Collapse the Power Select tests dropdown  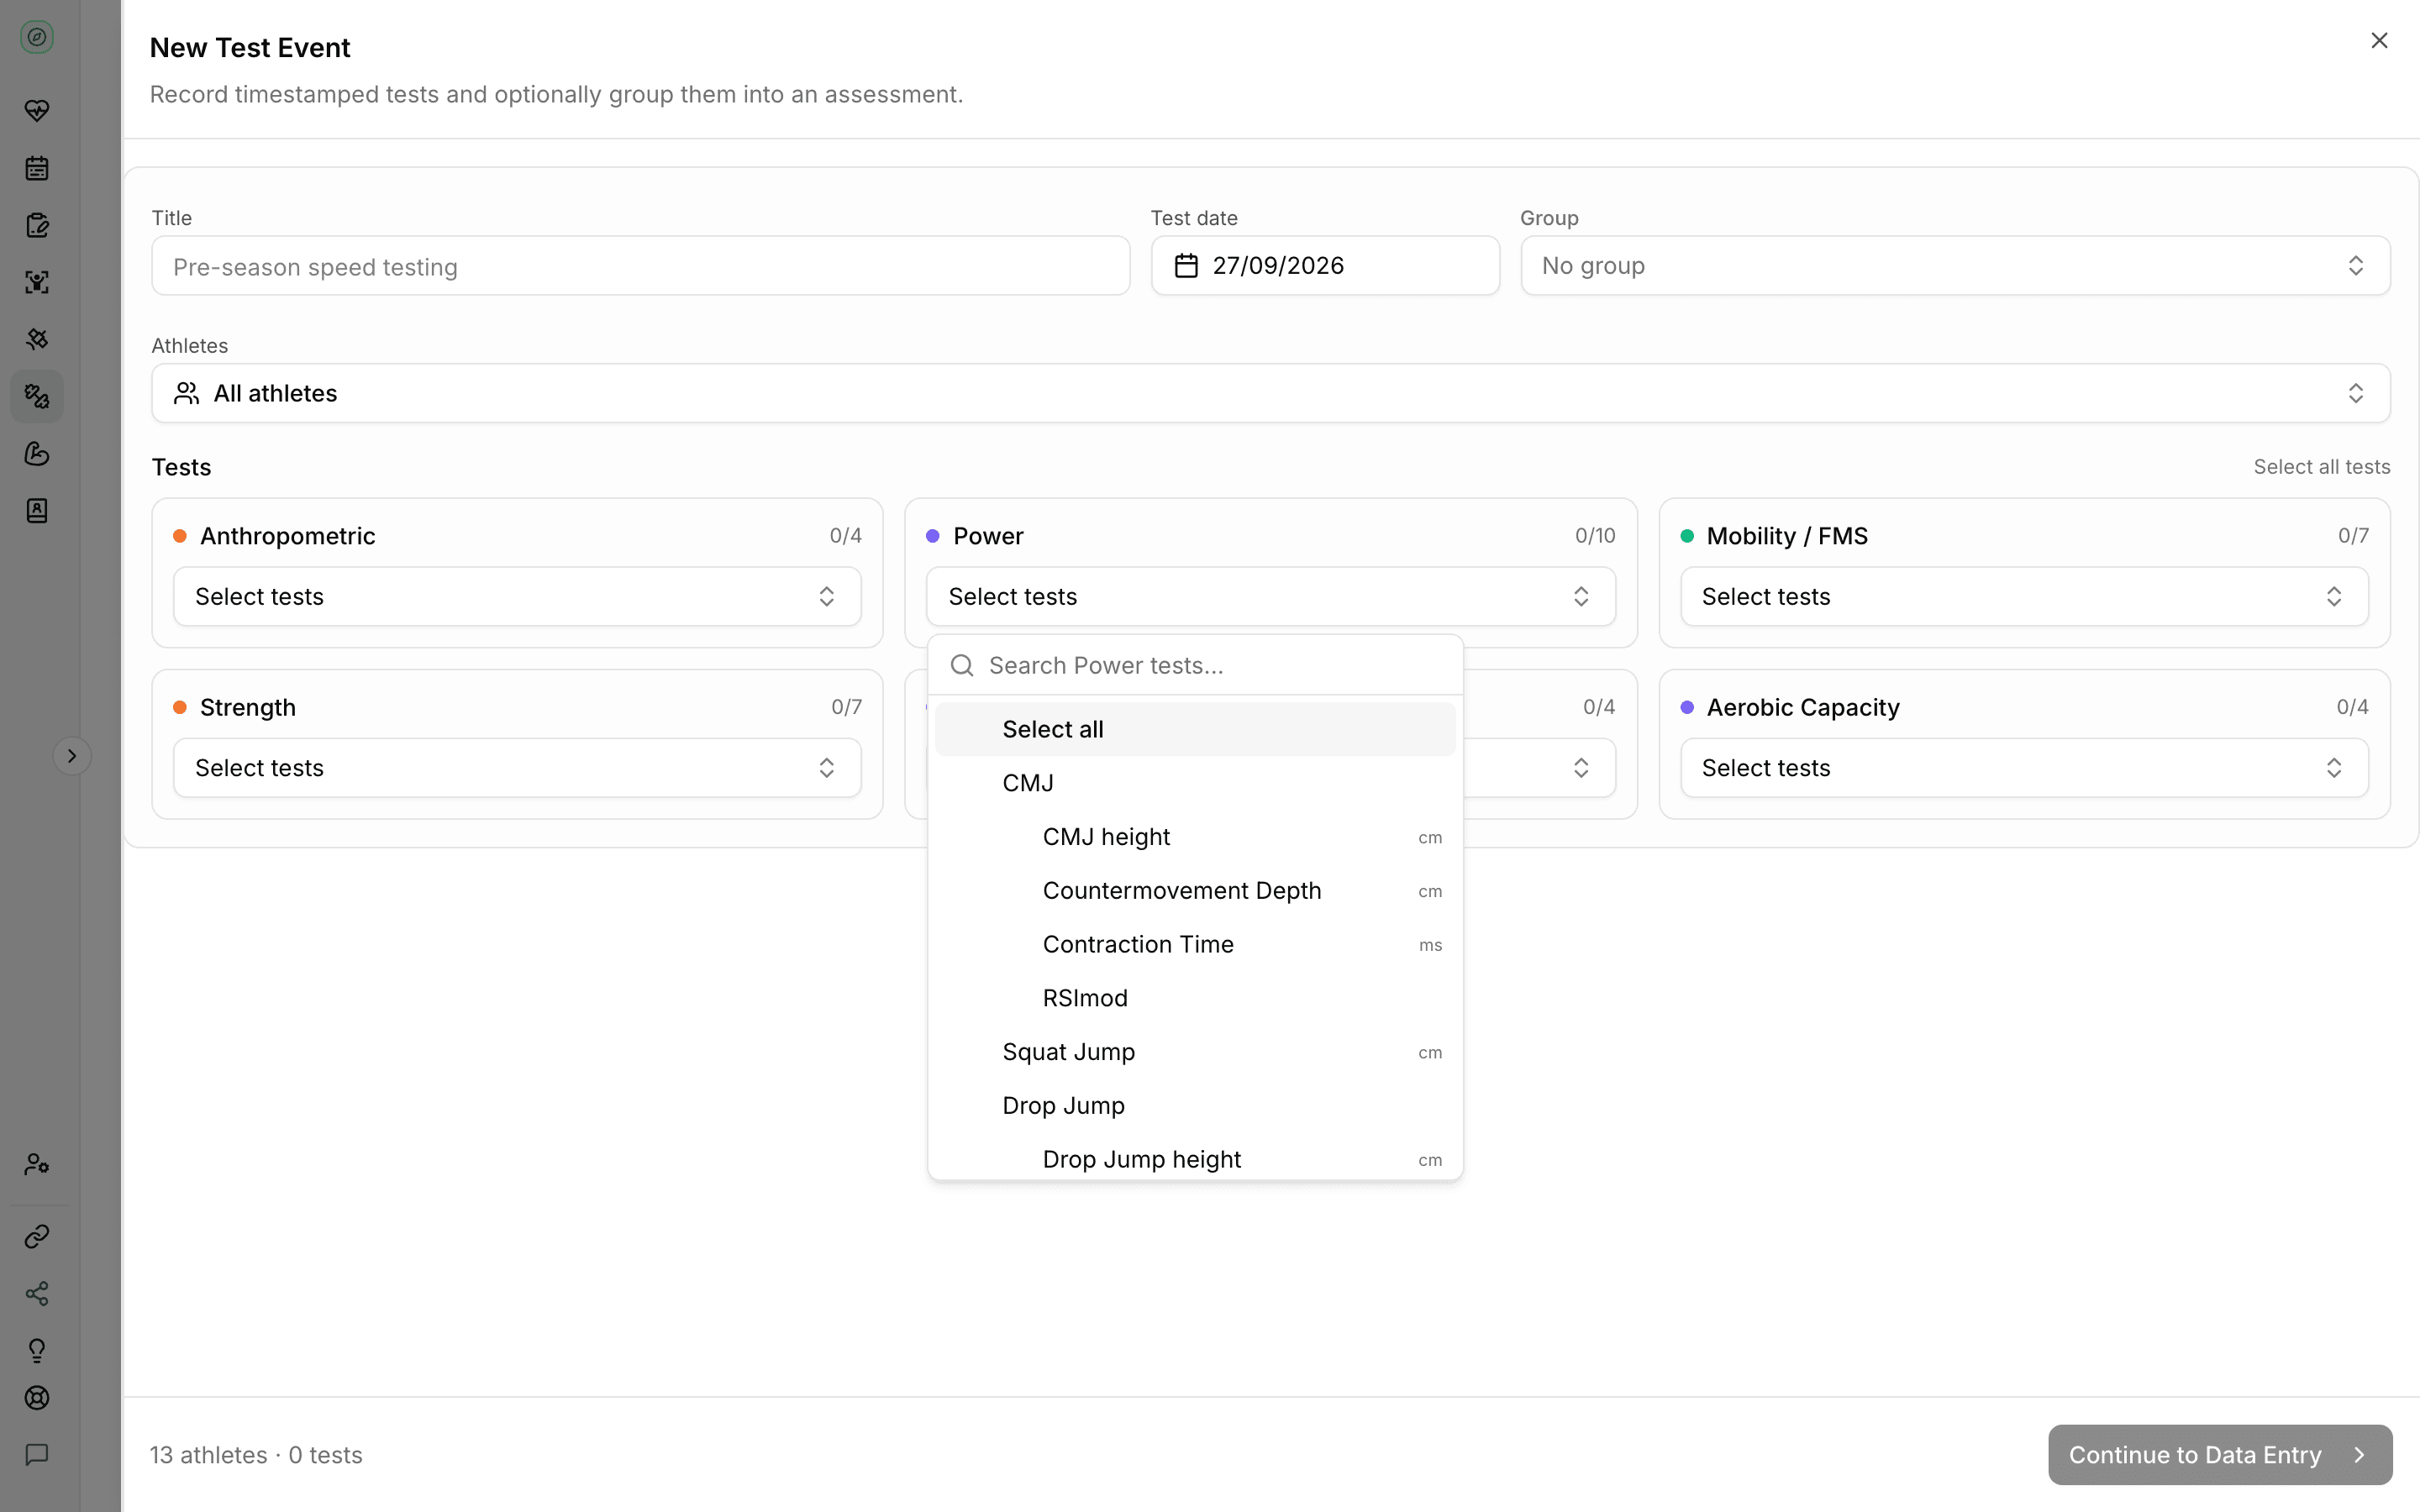coord(1271,597)
